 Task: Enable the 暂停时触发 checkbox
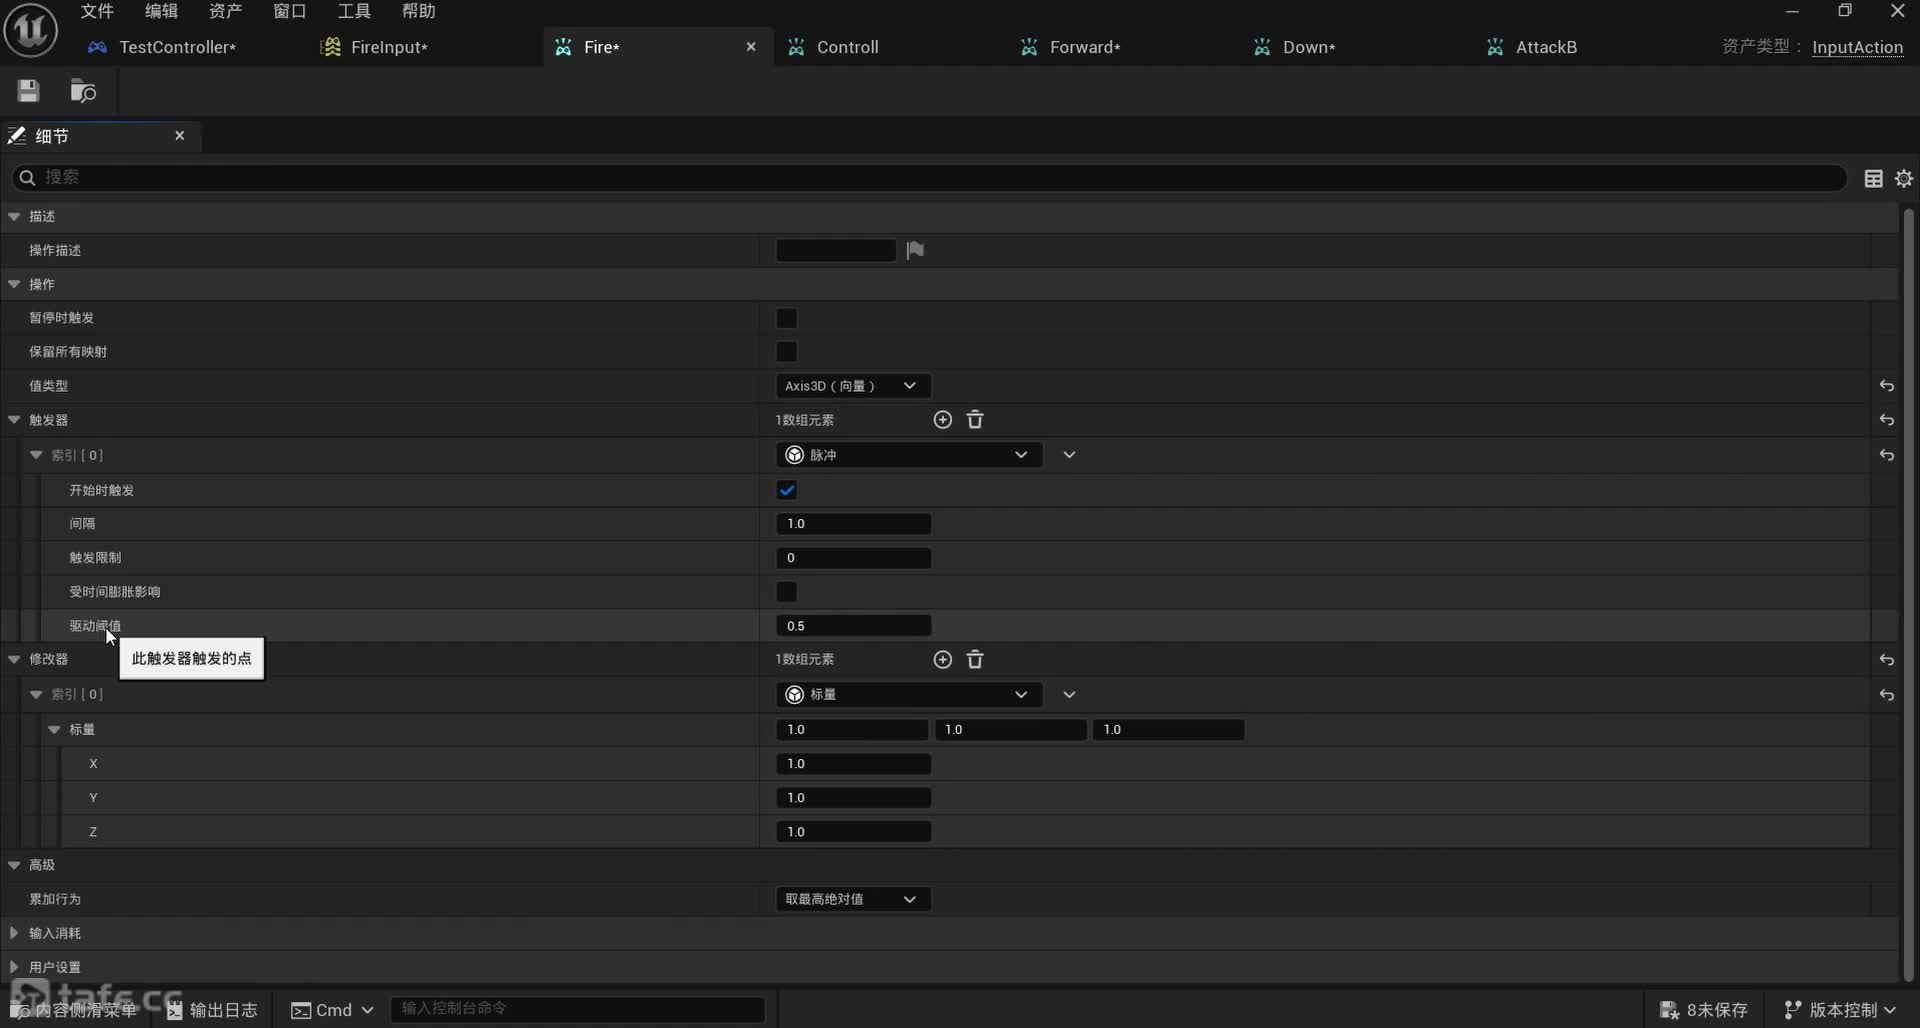click(787, 318)
